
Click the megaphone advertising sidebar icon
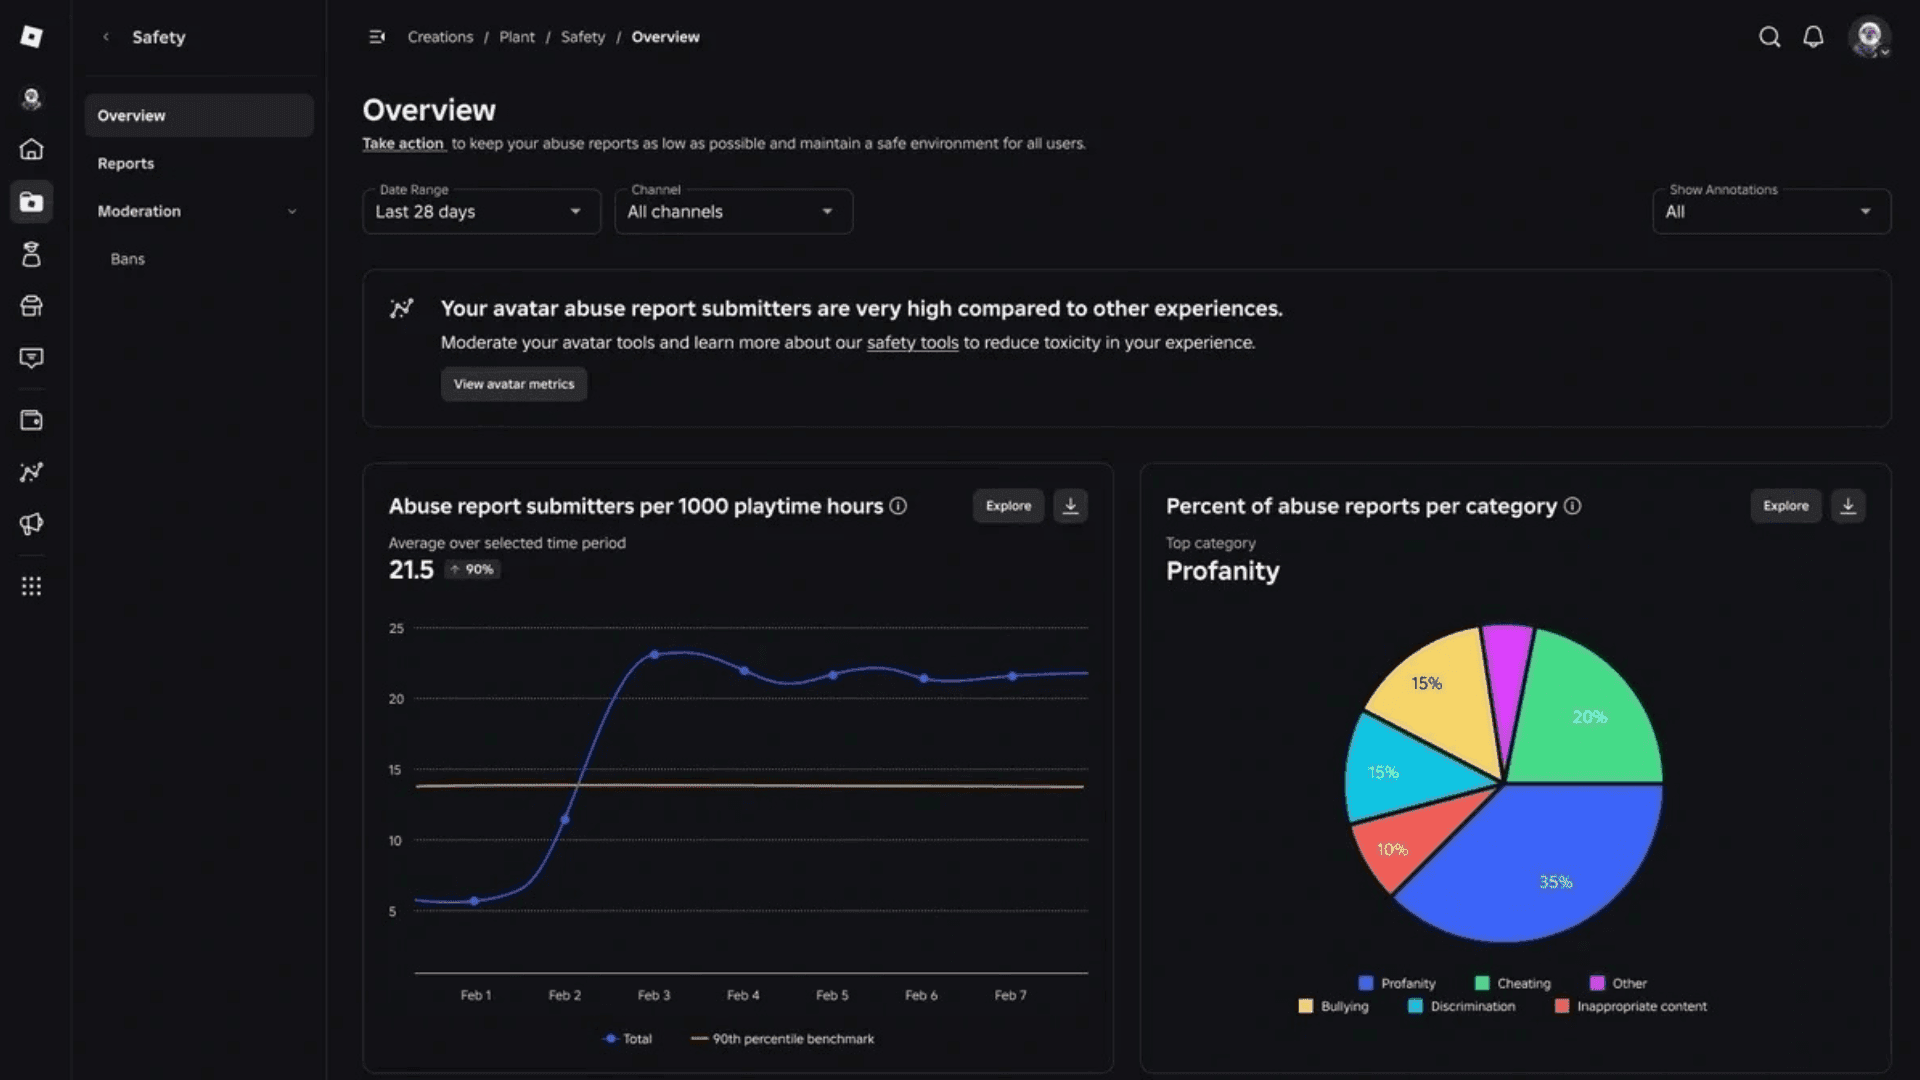click(x=31, y=524)
